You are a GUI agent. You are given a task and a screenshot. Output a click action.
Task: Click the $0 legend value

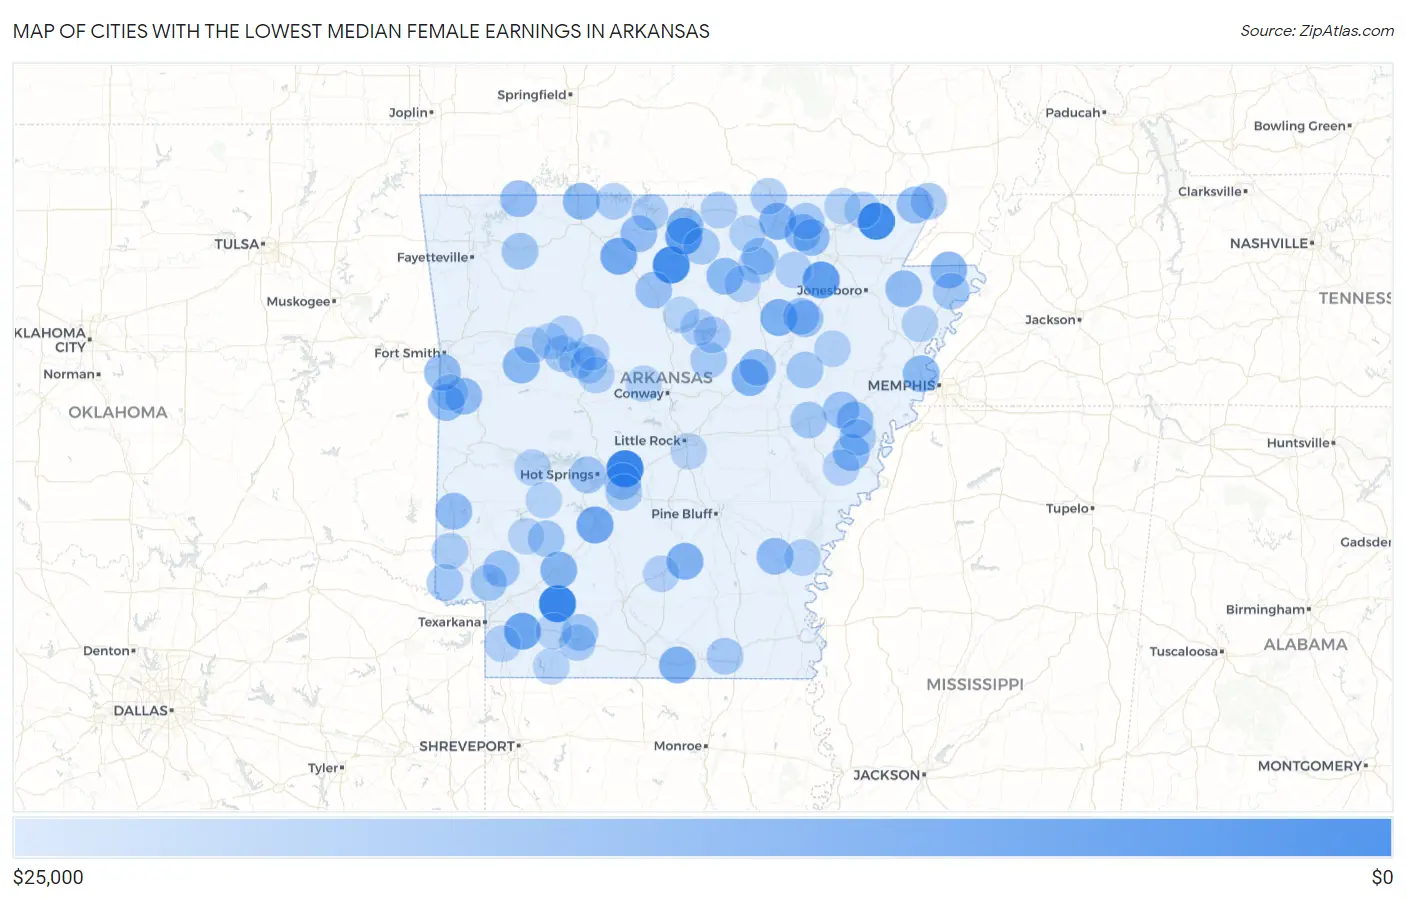click(1382, 878)
